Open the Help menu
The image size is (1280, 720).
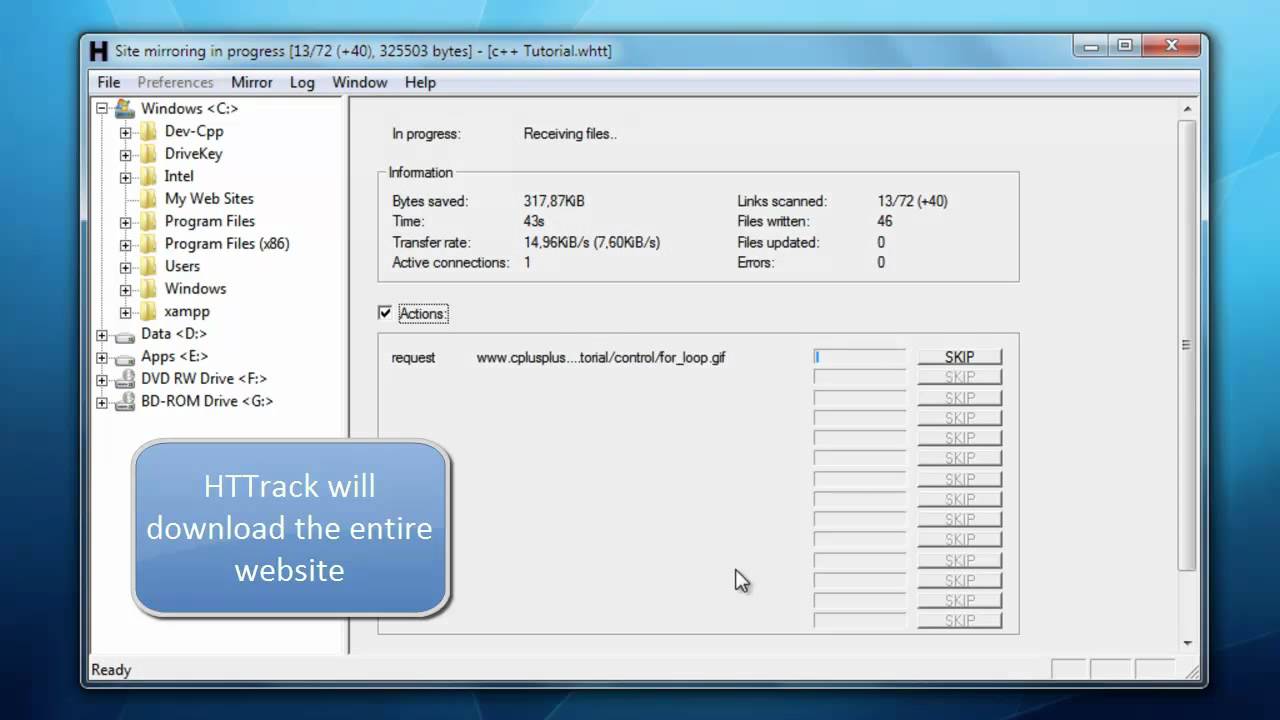[x=420, y=82]
